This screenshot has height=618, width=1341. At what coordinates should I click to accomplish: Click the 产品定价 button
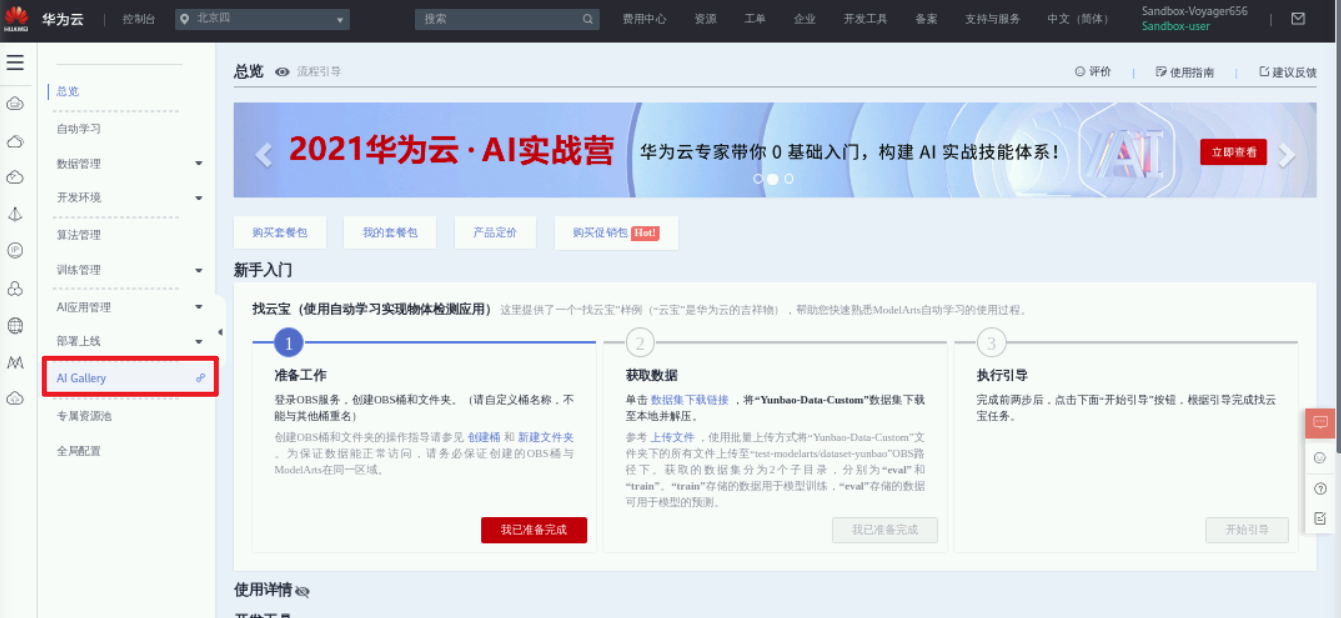[x=495, y=232]
